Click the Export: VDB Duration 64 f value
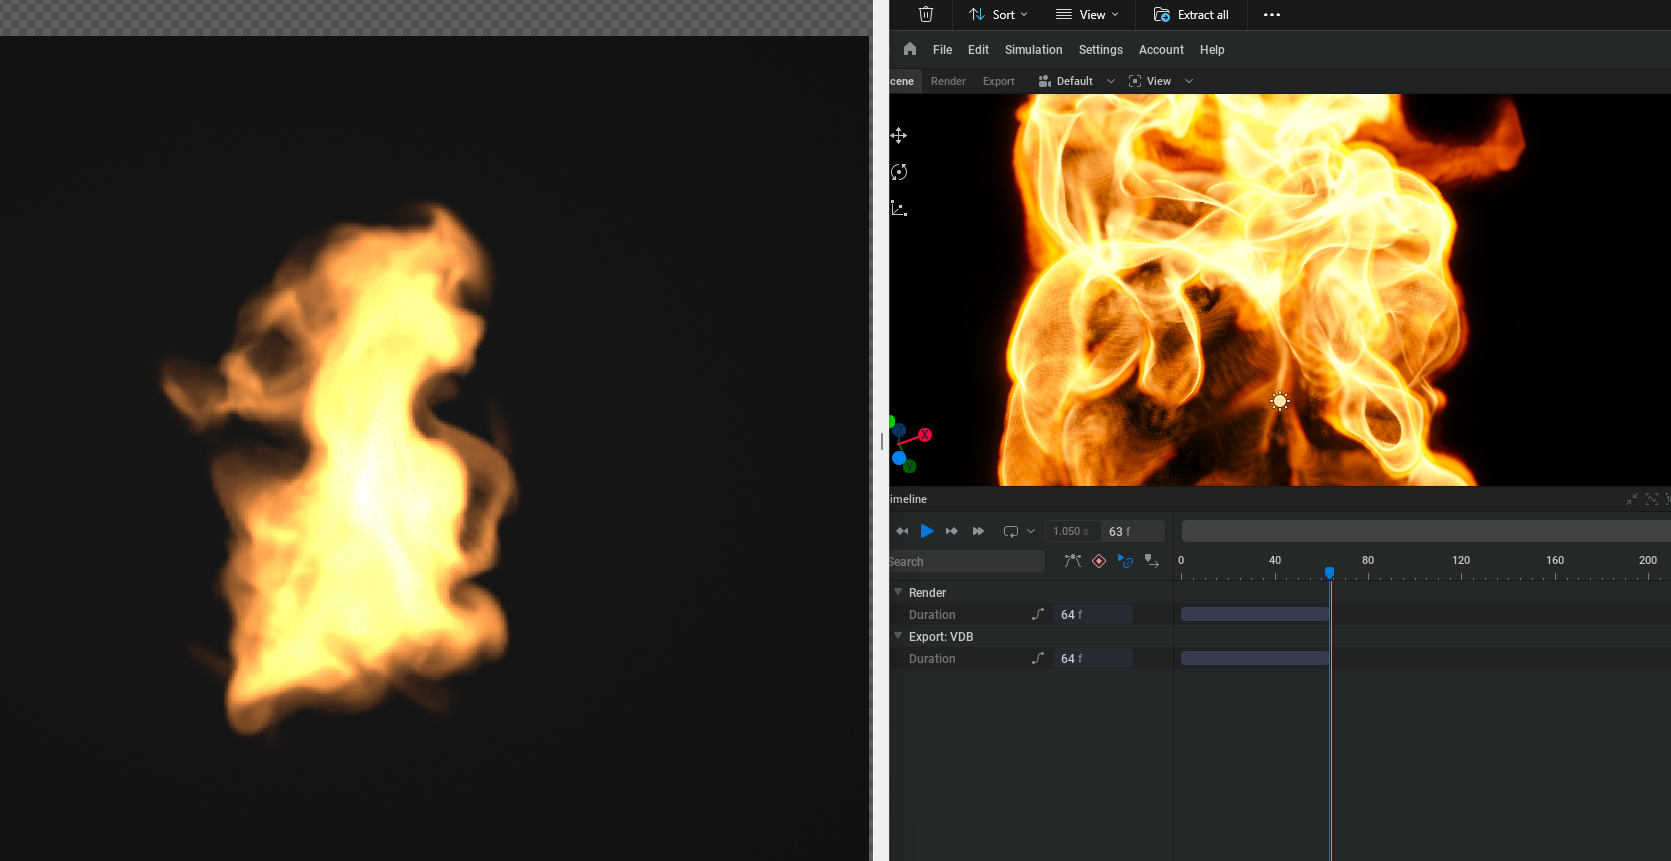Screen dimensions: 1671x861 point(1093,658)
